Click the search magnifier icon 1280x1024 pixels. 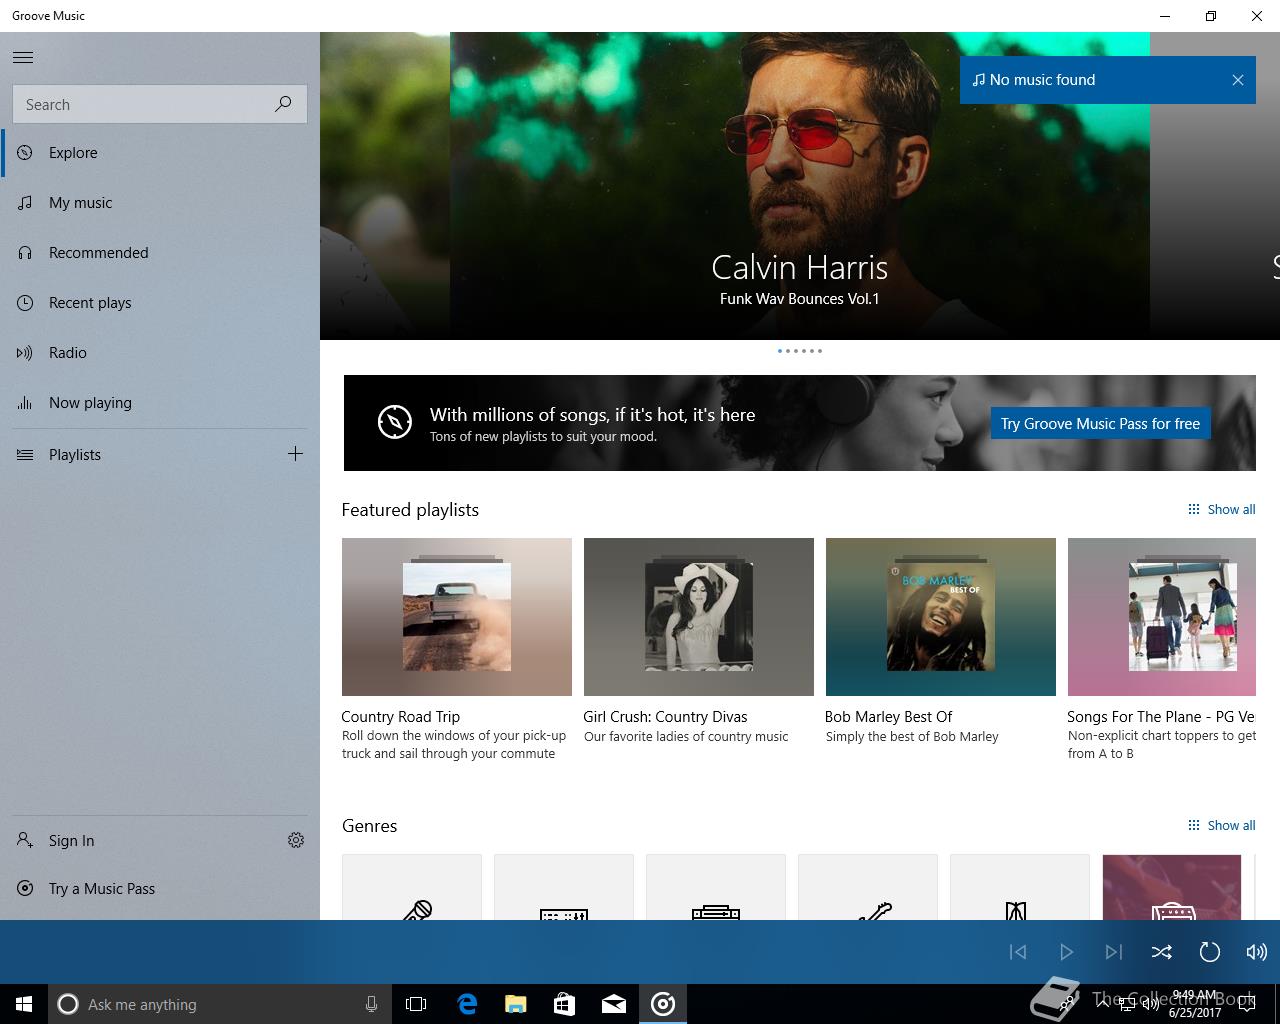tap(283, 104)
